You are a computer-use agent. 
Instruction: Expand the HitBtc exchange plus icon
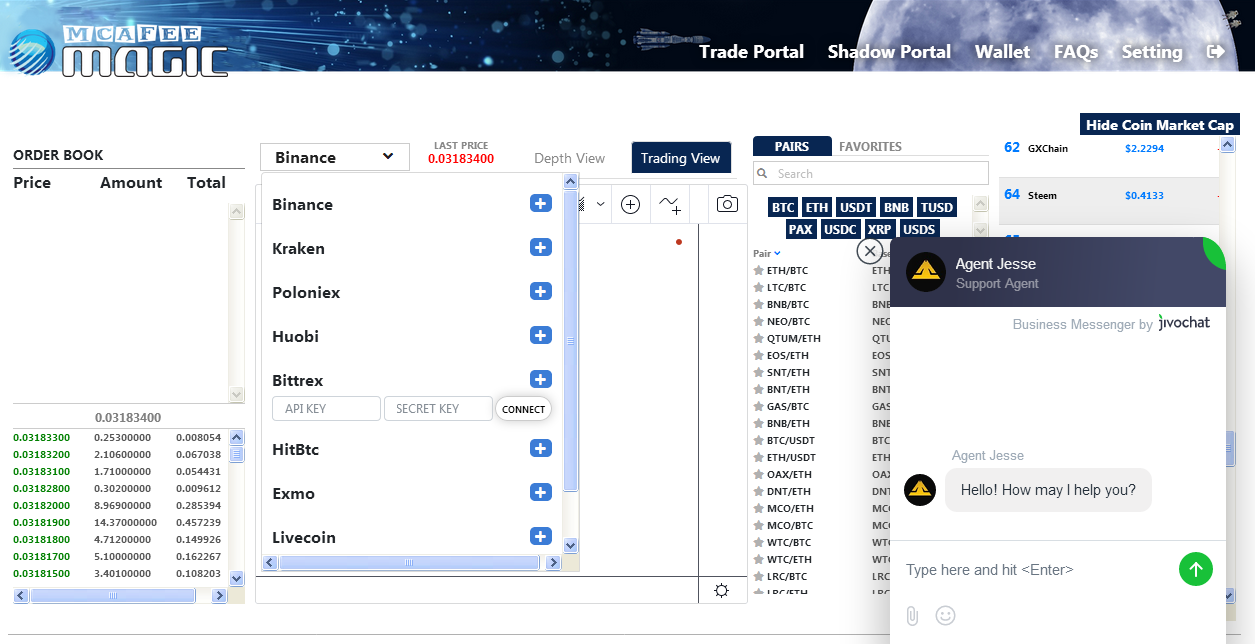point(541,448)
